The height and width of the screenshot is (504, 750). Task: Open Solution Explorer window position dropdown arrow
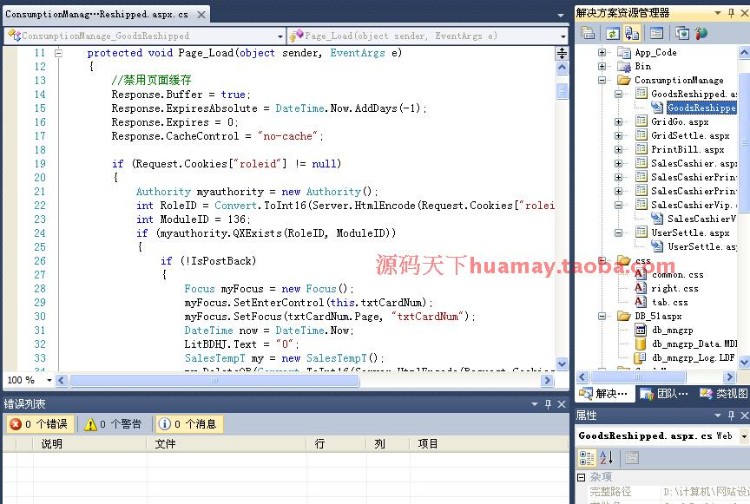(x=717, y=13)
